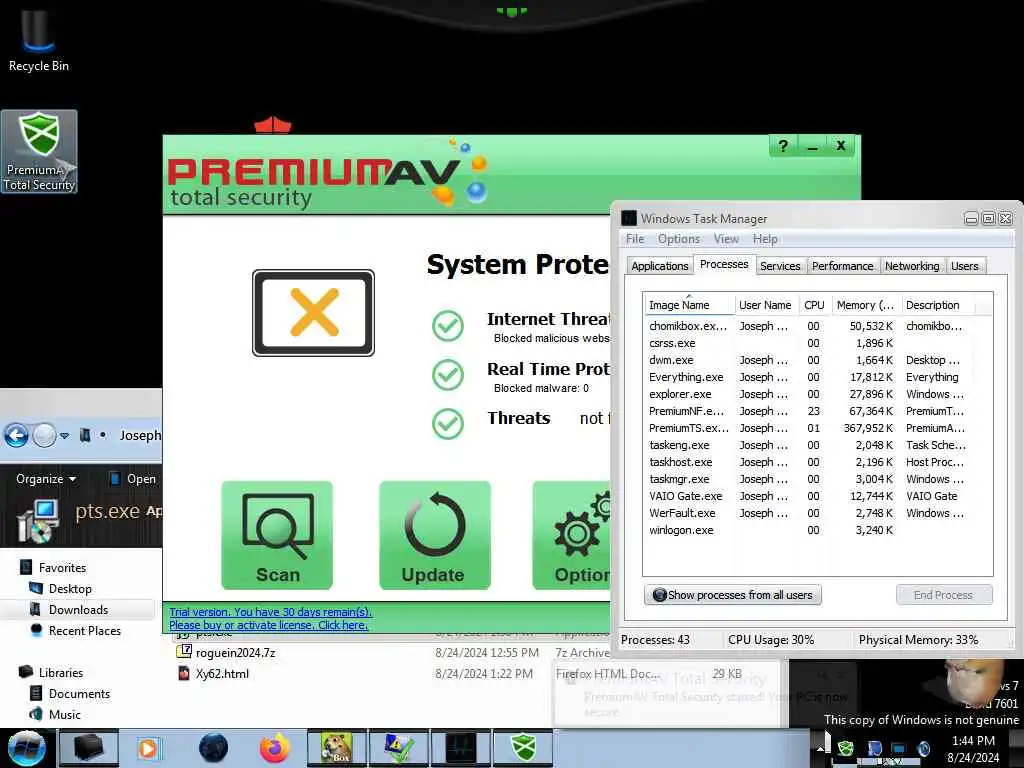Click the trial version license link
The width and height of the screenshot is (1024, 768).
click(270, 612)
